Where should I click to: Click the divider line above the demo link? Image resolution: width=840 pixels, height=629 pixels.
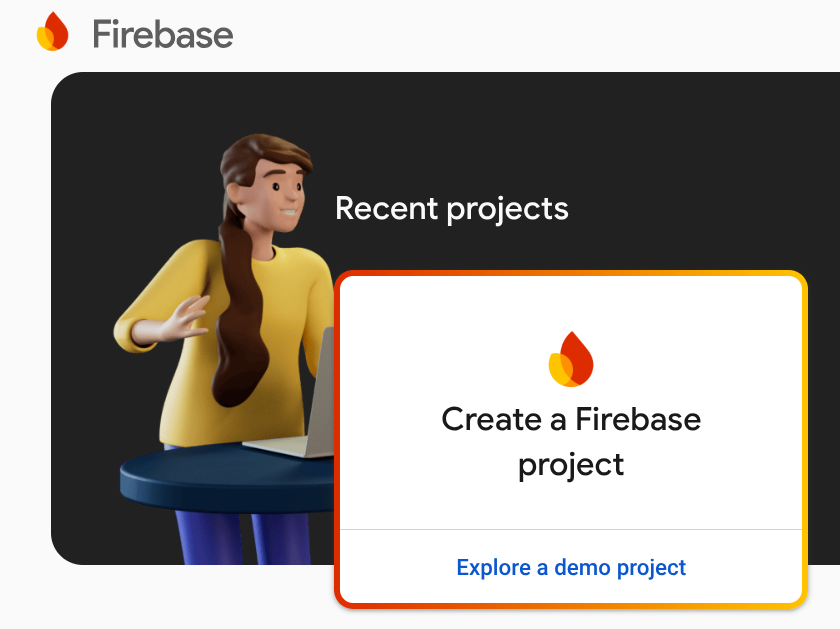[x=570, y=532]
